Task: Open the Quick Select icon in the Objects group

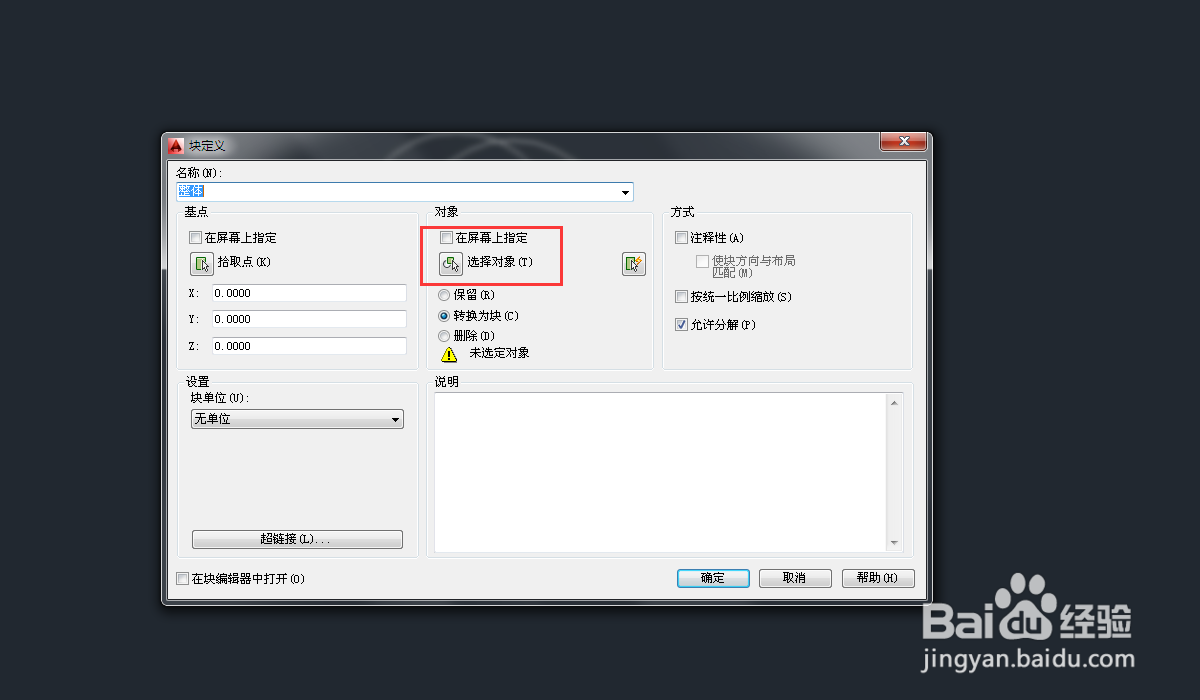Action: click(x=634, y=263)
